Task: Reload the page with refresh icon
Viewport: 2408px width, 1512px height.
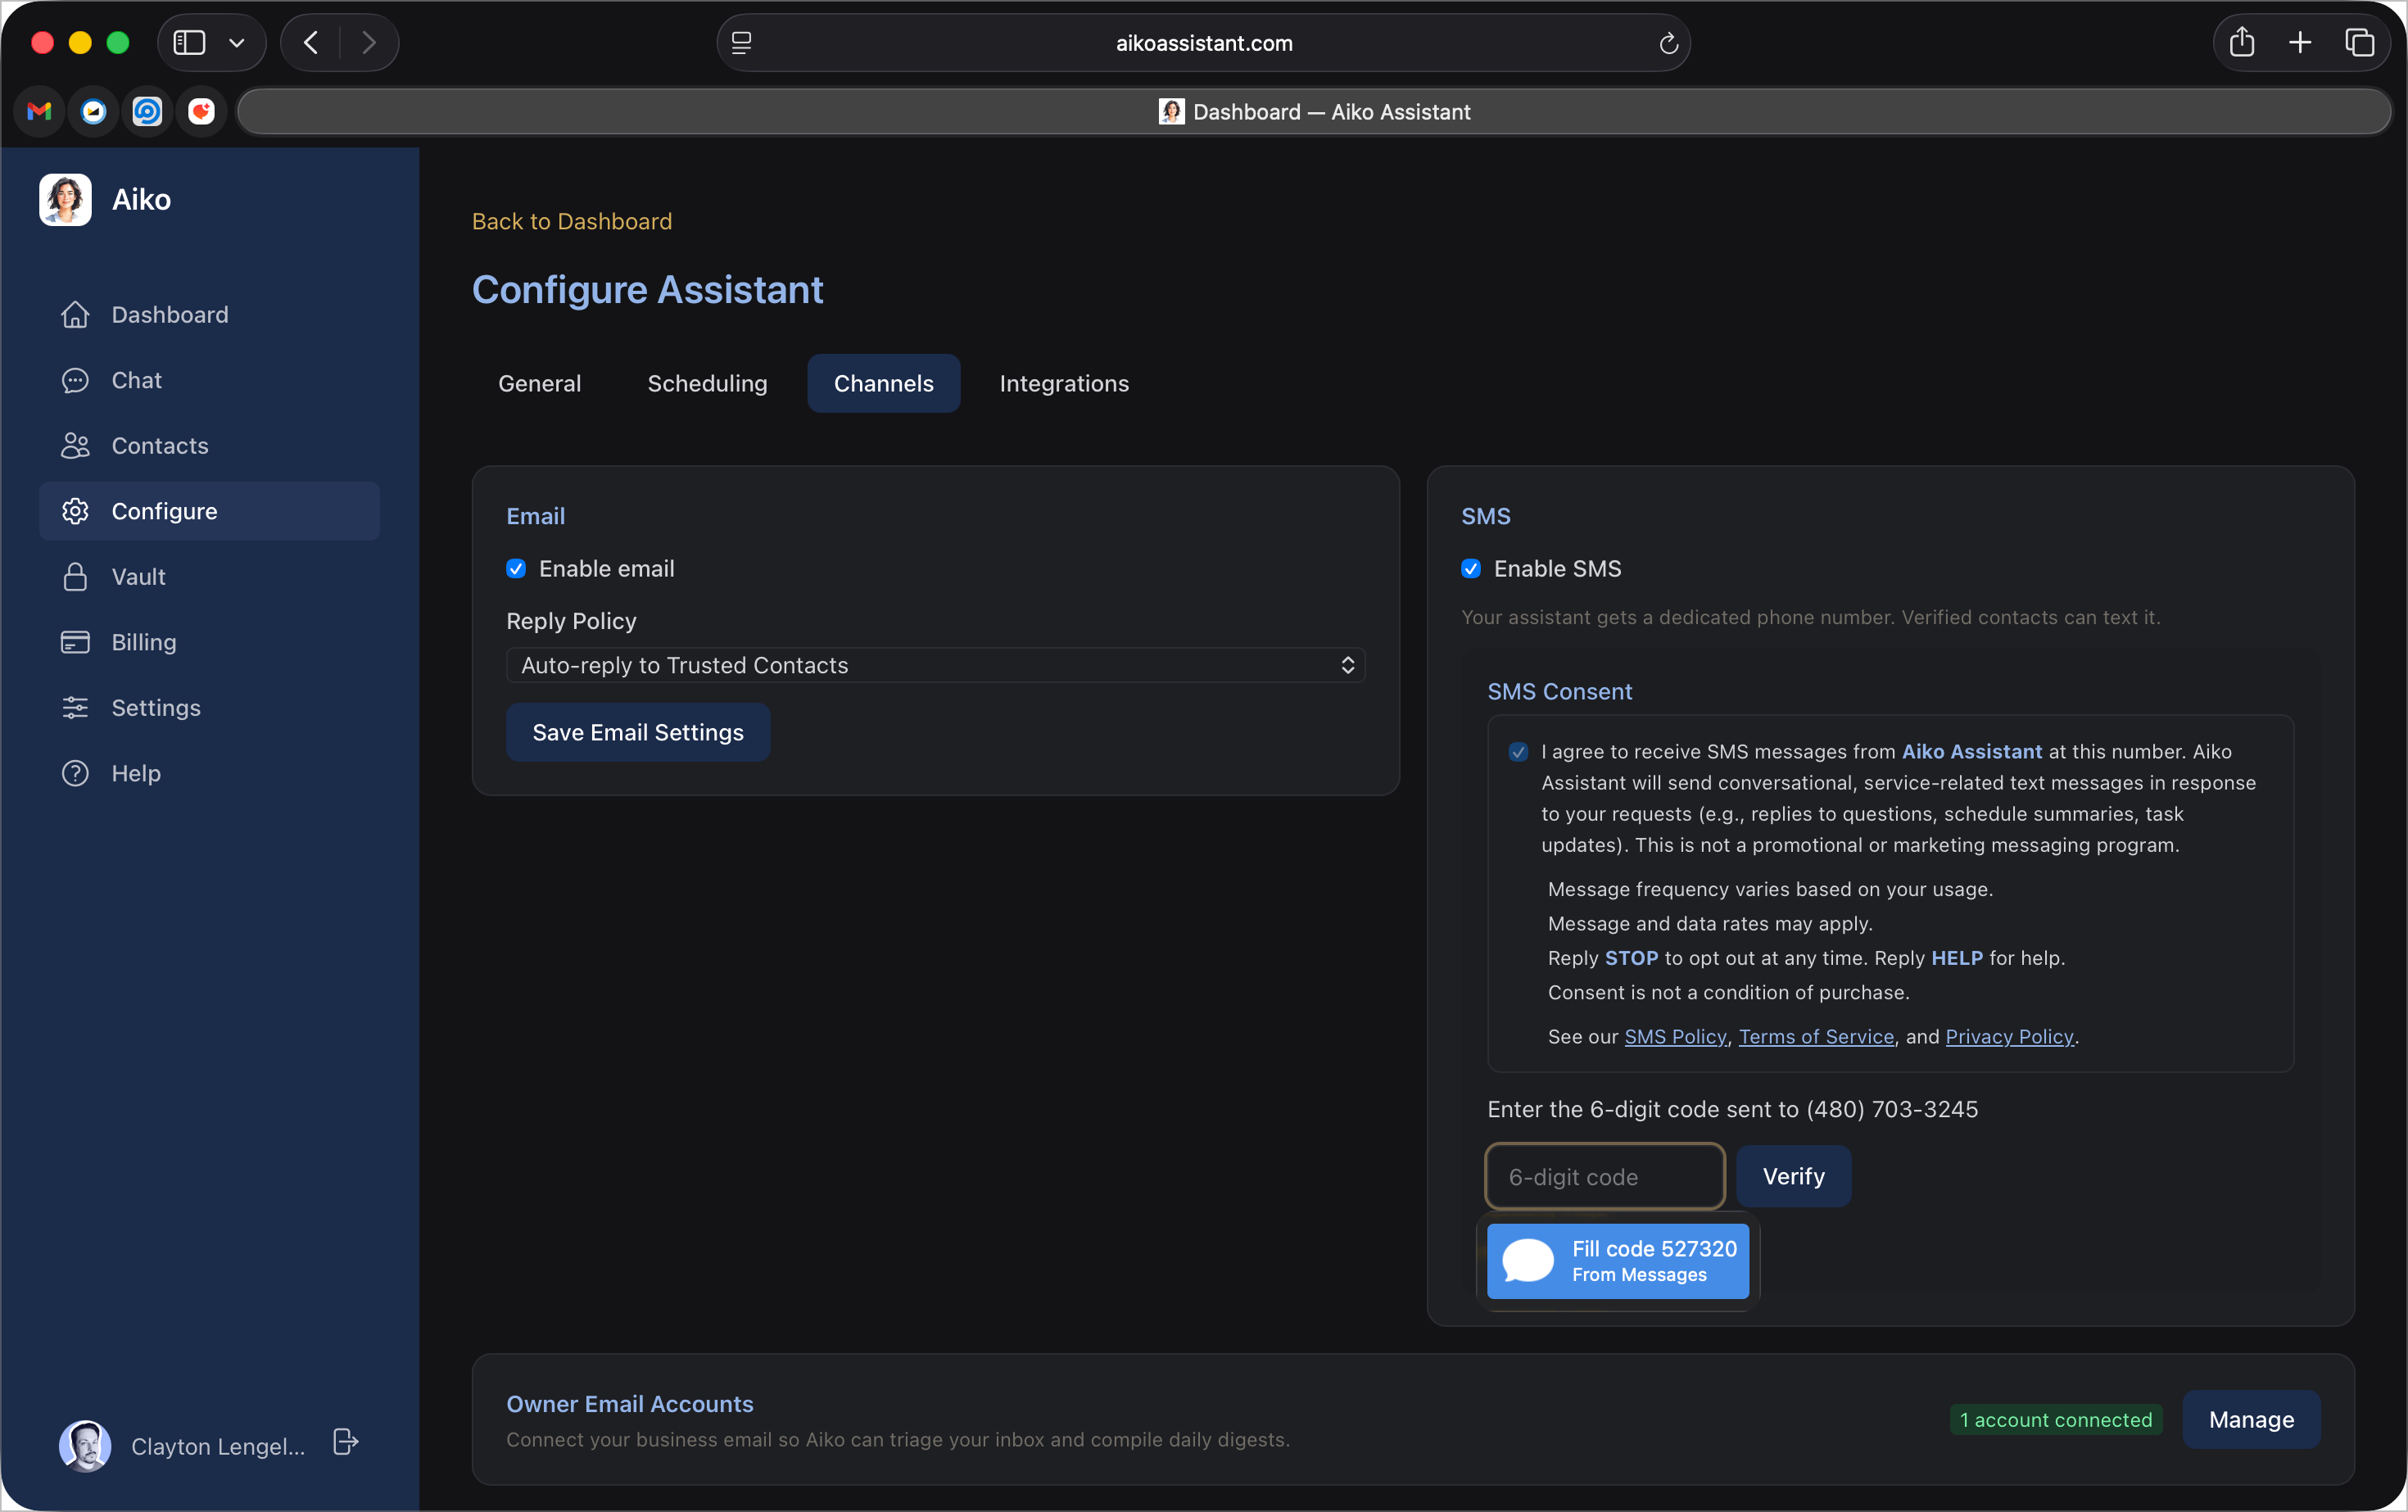Action: click(x=1667, y=43)
